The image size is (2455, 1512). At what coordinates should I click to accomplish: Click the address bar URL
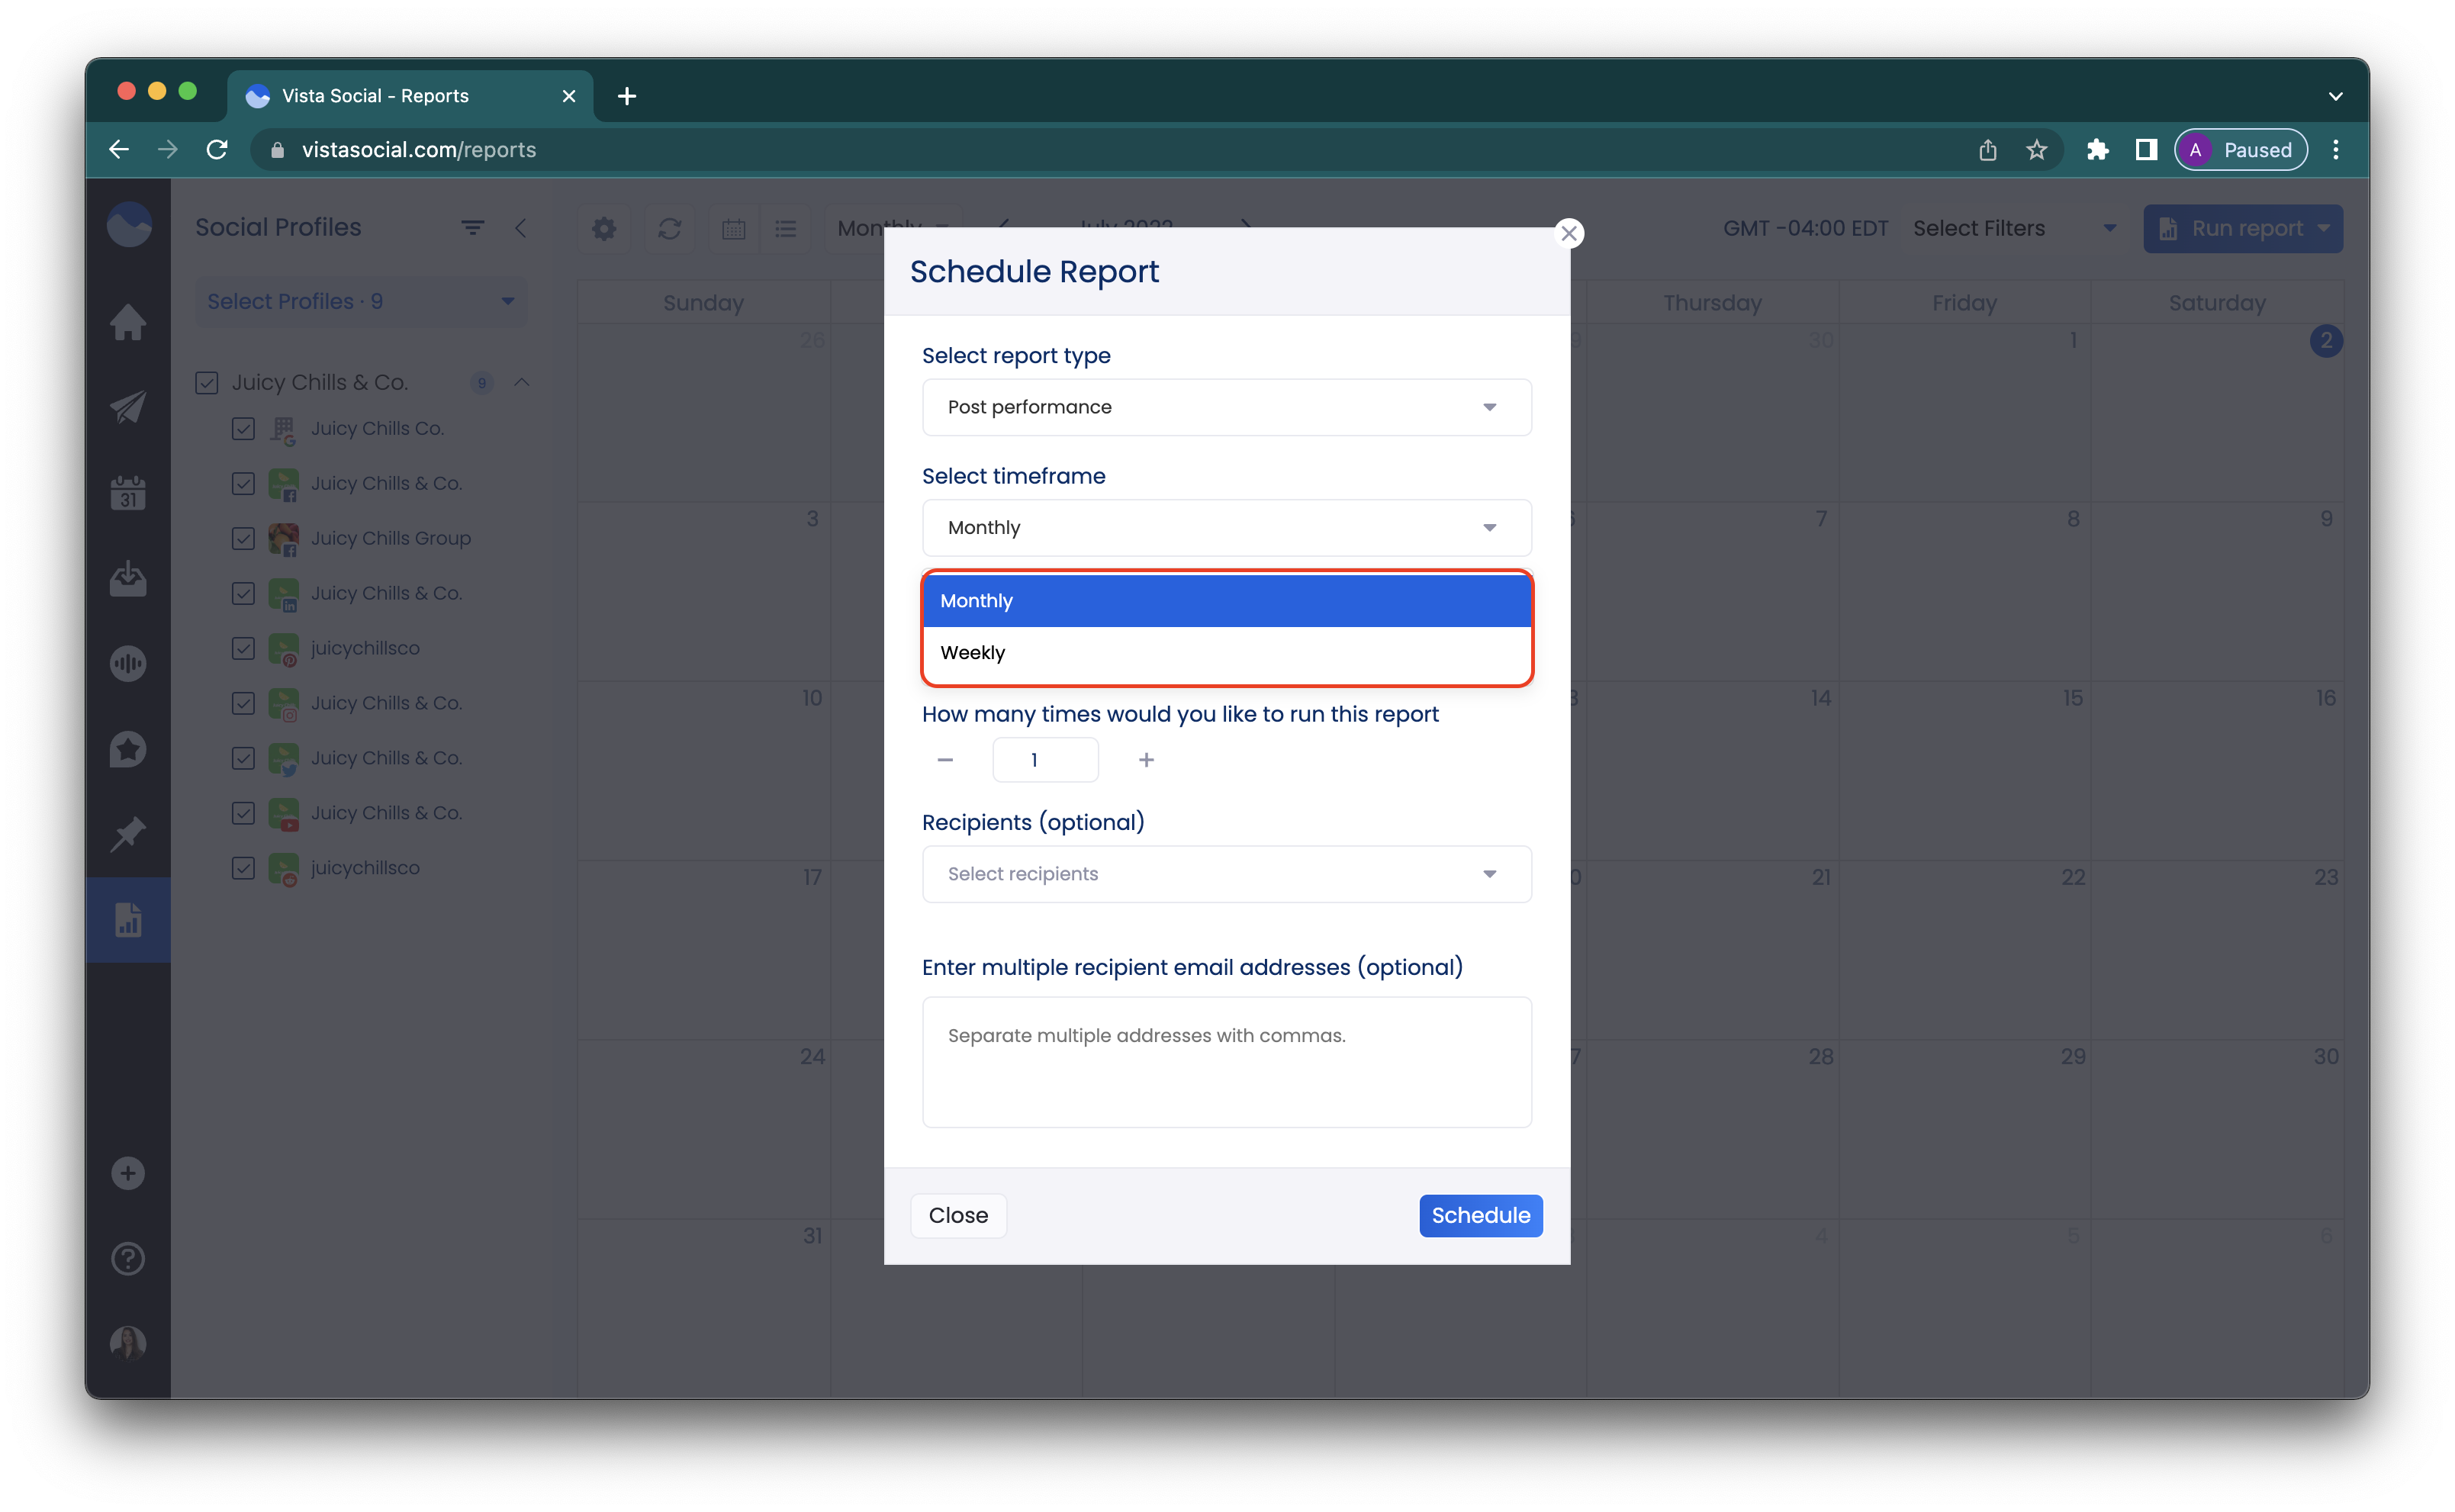click(x=418, y=150)
